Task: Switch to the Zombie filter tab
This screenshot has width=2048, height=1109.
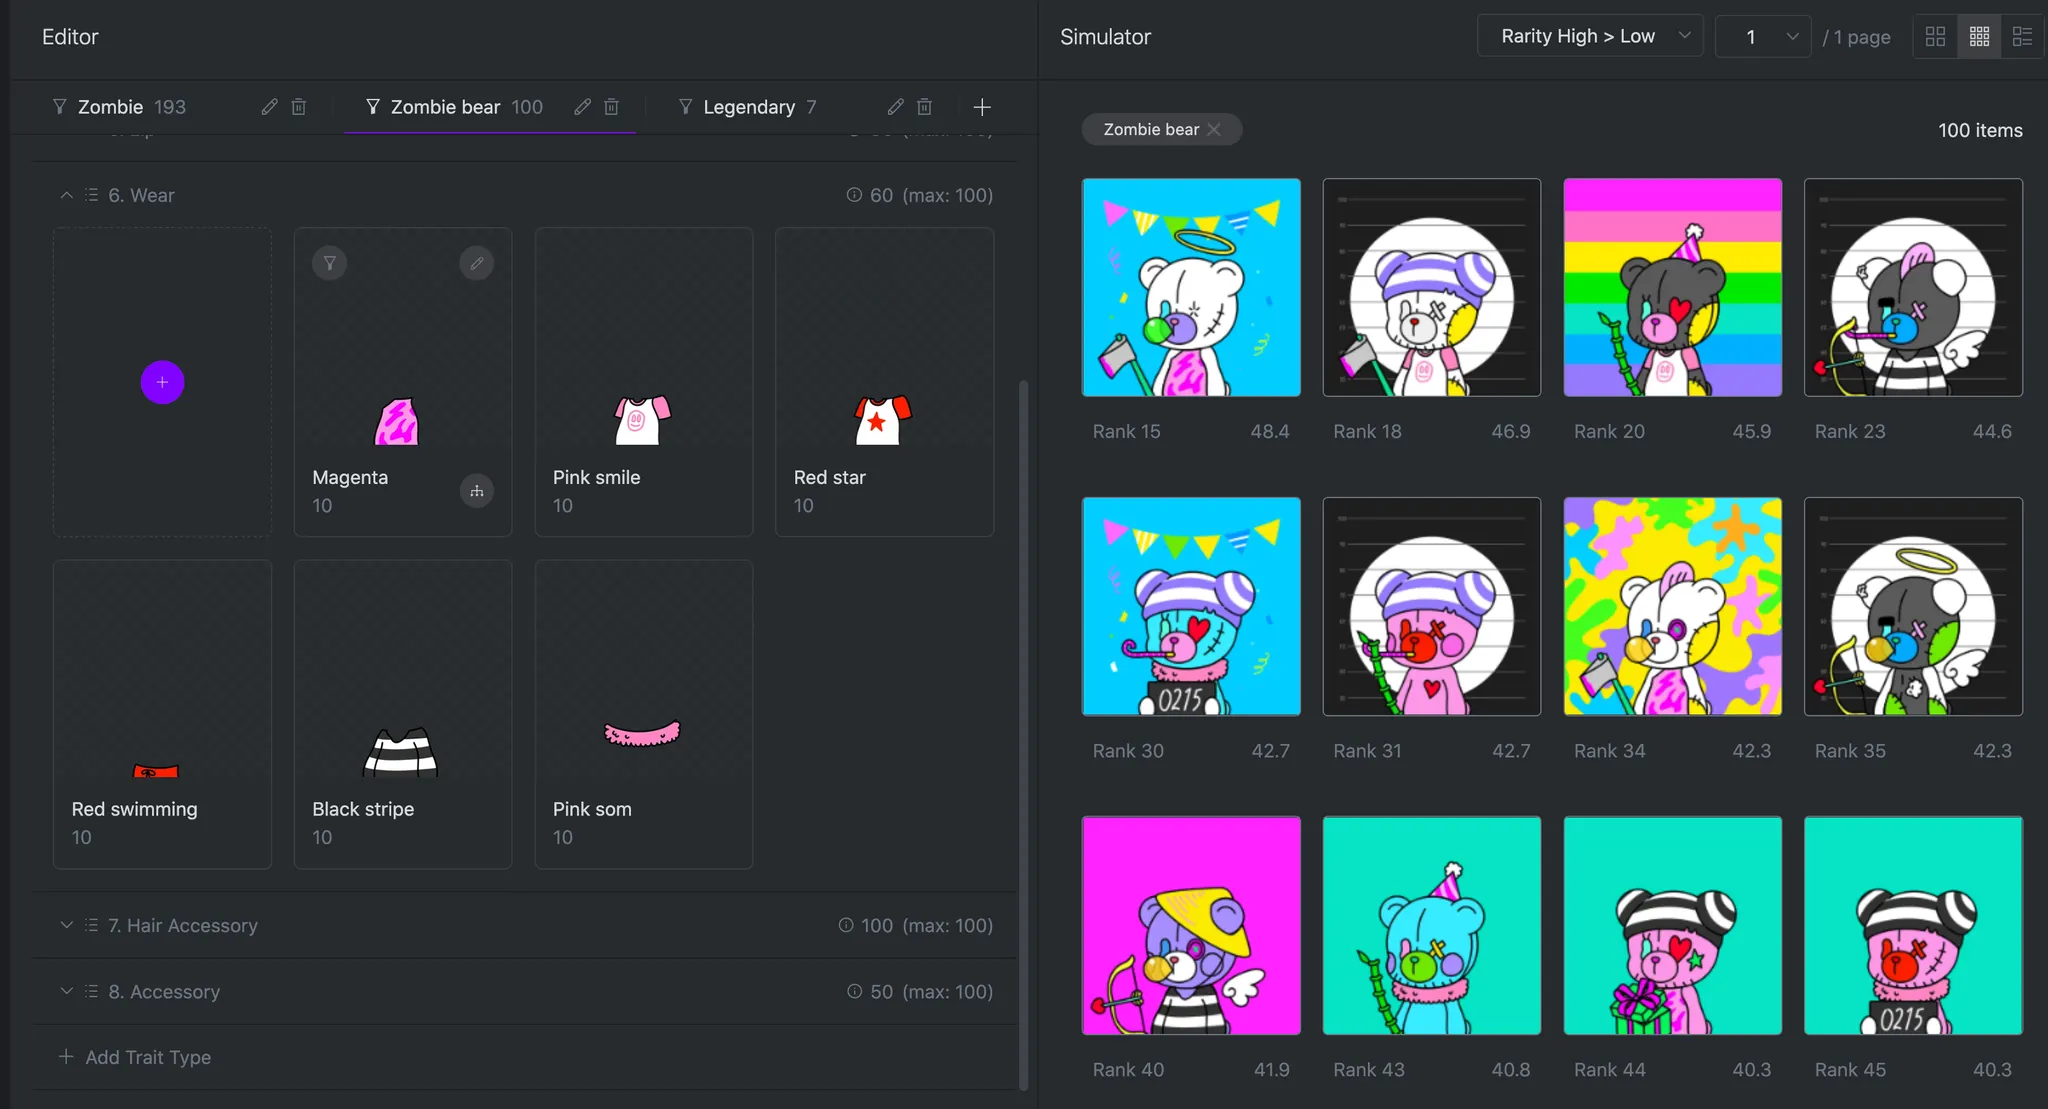Action: point(111,107)
